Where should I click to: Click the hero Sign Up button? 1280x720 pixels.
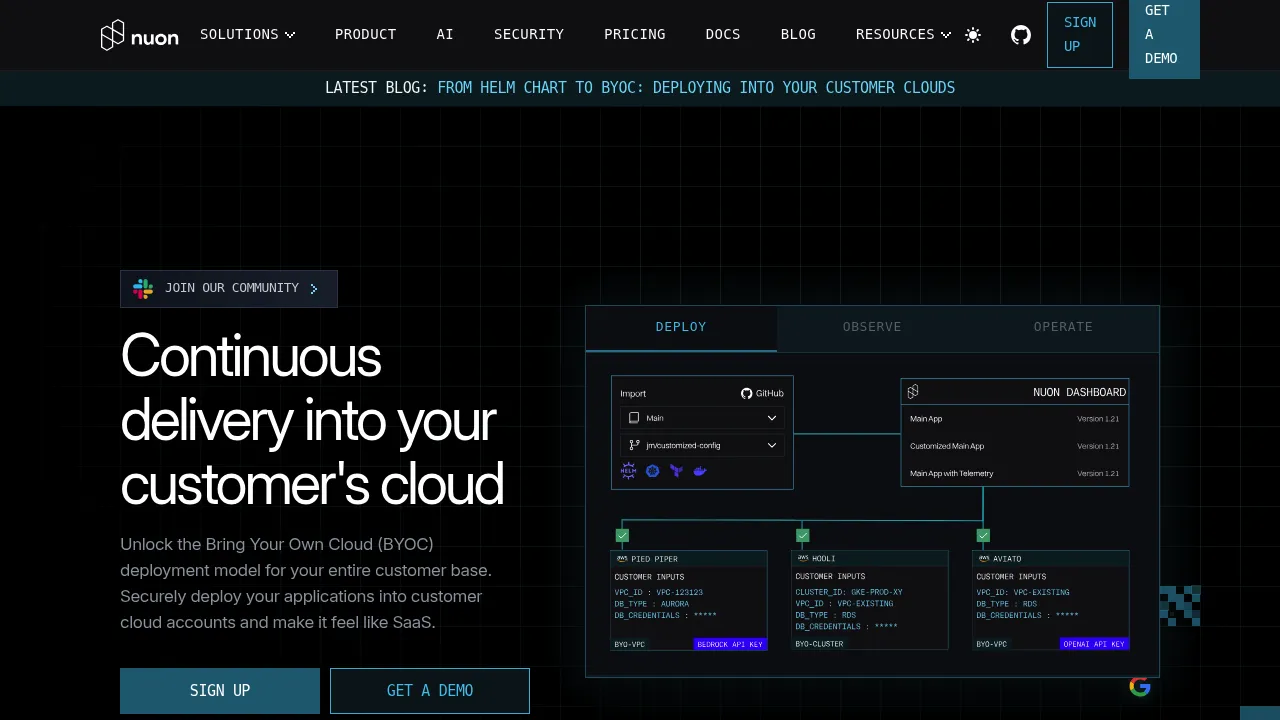pos(220,691)
